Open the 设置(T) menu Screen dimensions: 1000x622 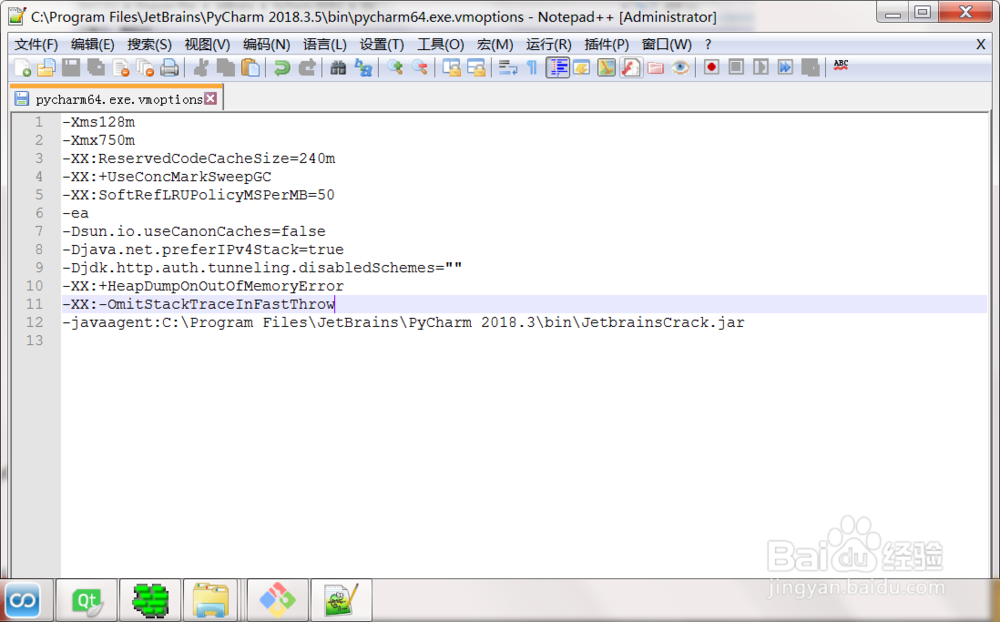point(381,44)
